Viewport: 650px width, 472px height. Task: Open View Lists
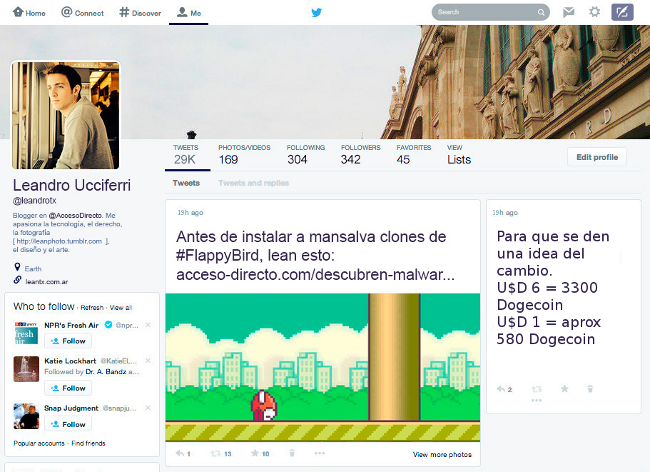tap(459, 155)
